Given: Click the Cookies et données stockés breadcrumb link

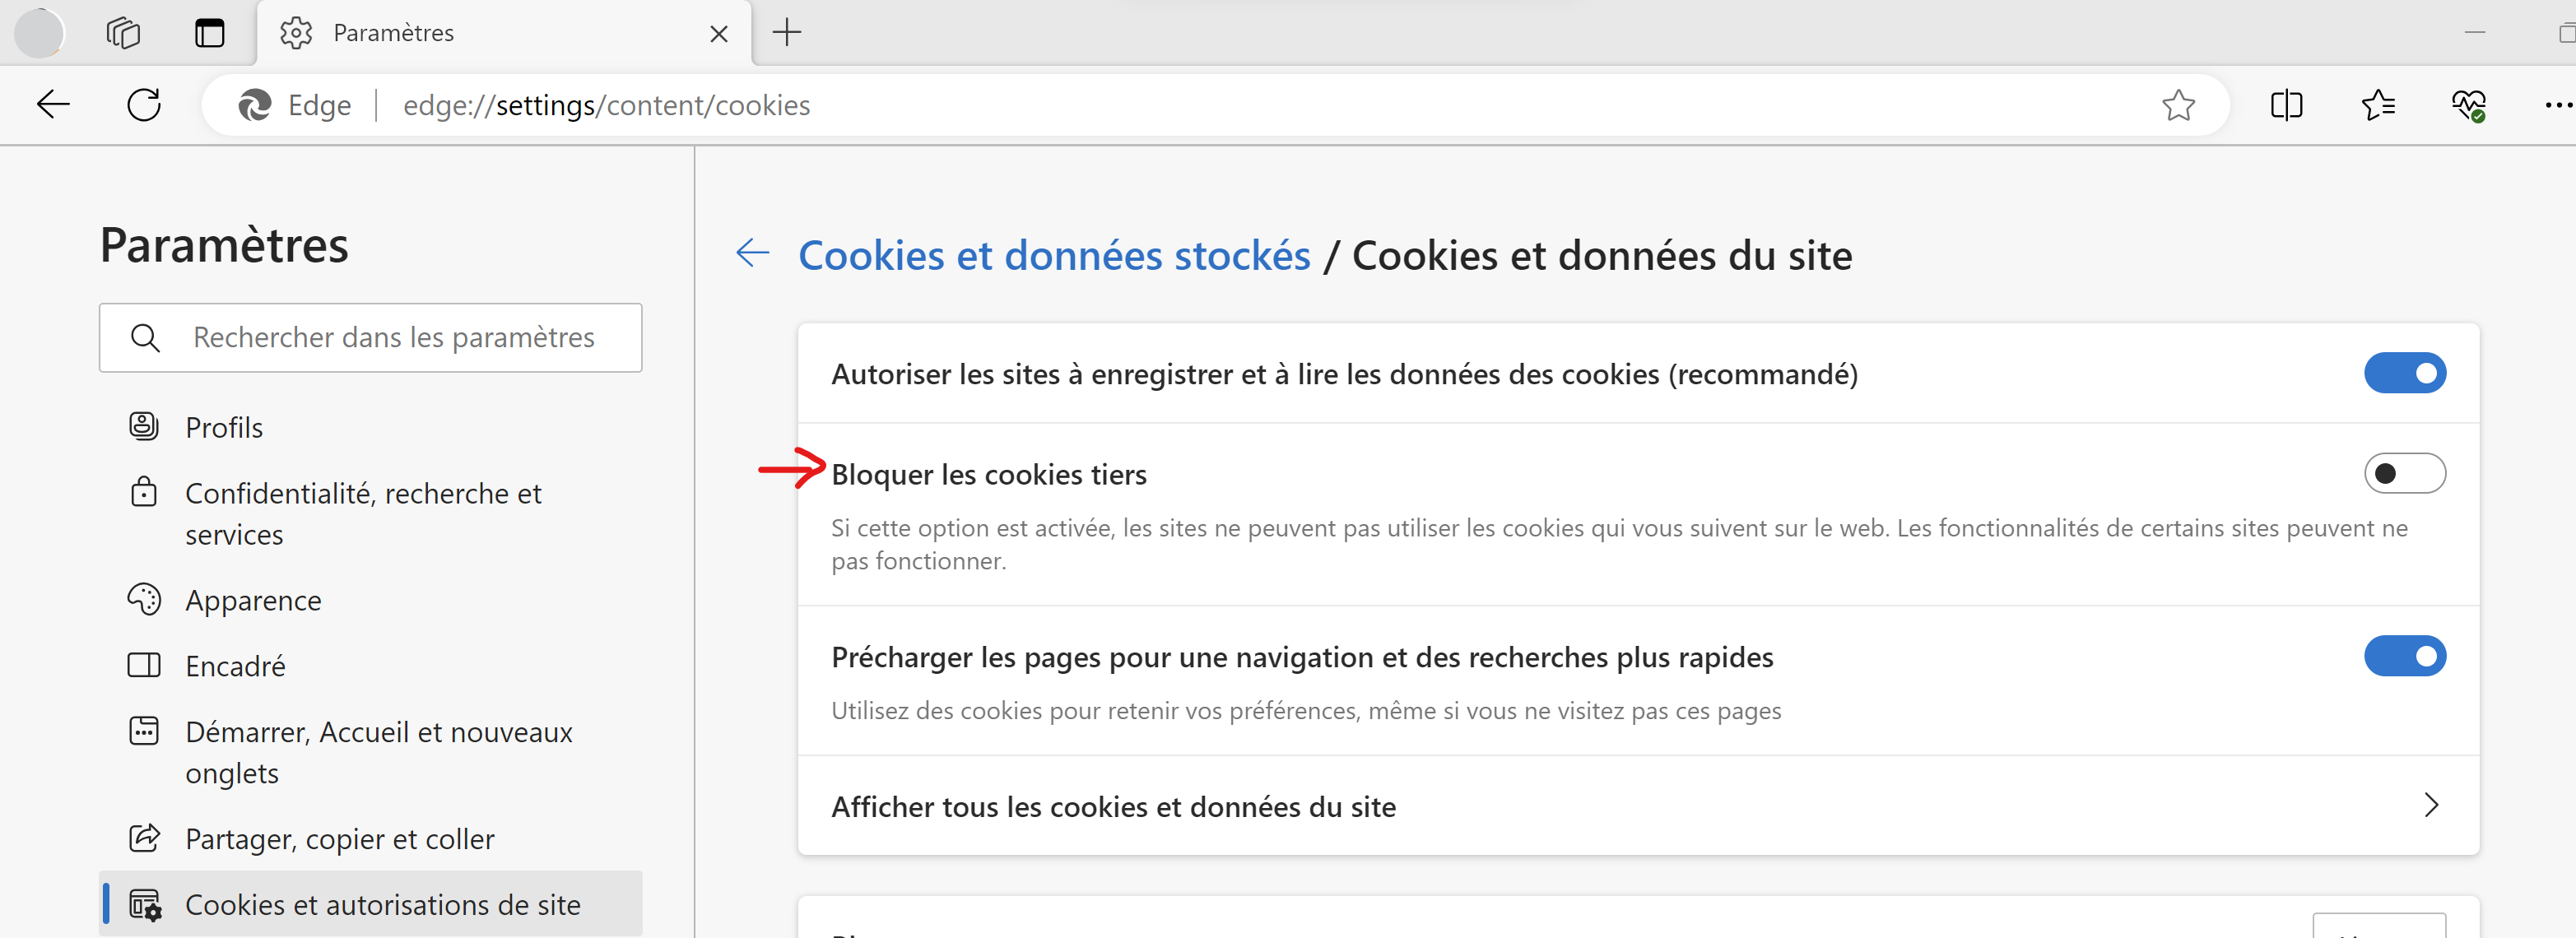Looking at the screenshot, I should point(1054,255).
